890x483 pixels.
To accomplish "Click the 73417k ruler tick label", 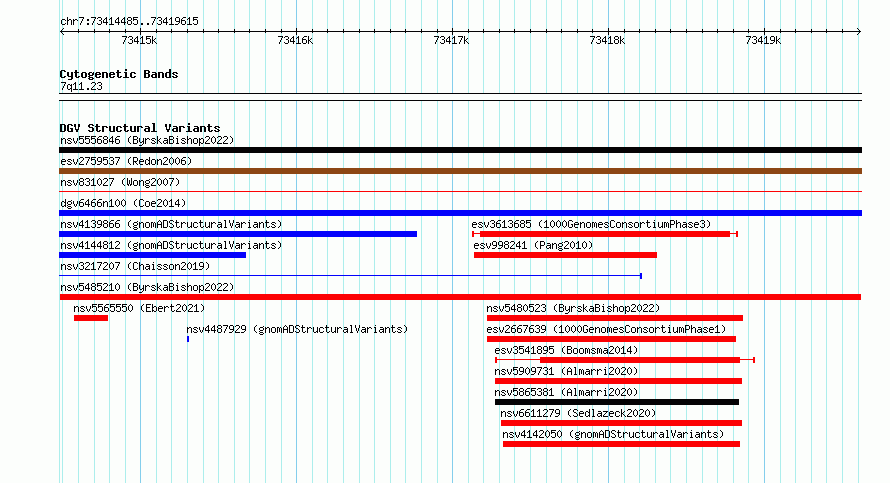I will [x=451, y=40].
